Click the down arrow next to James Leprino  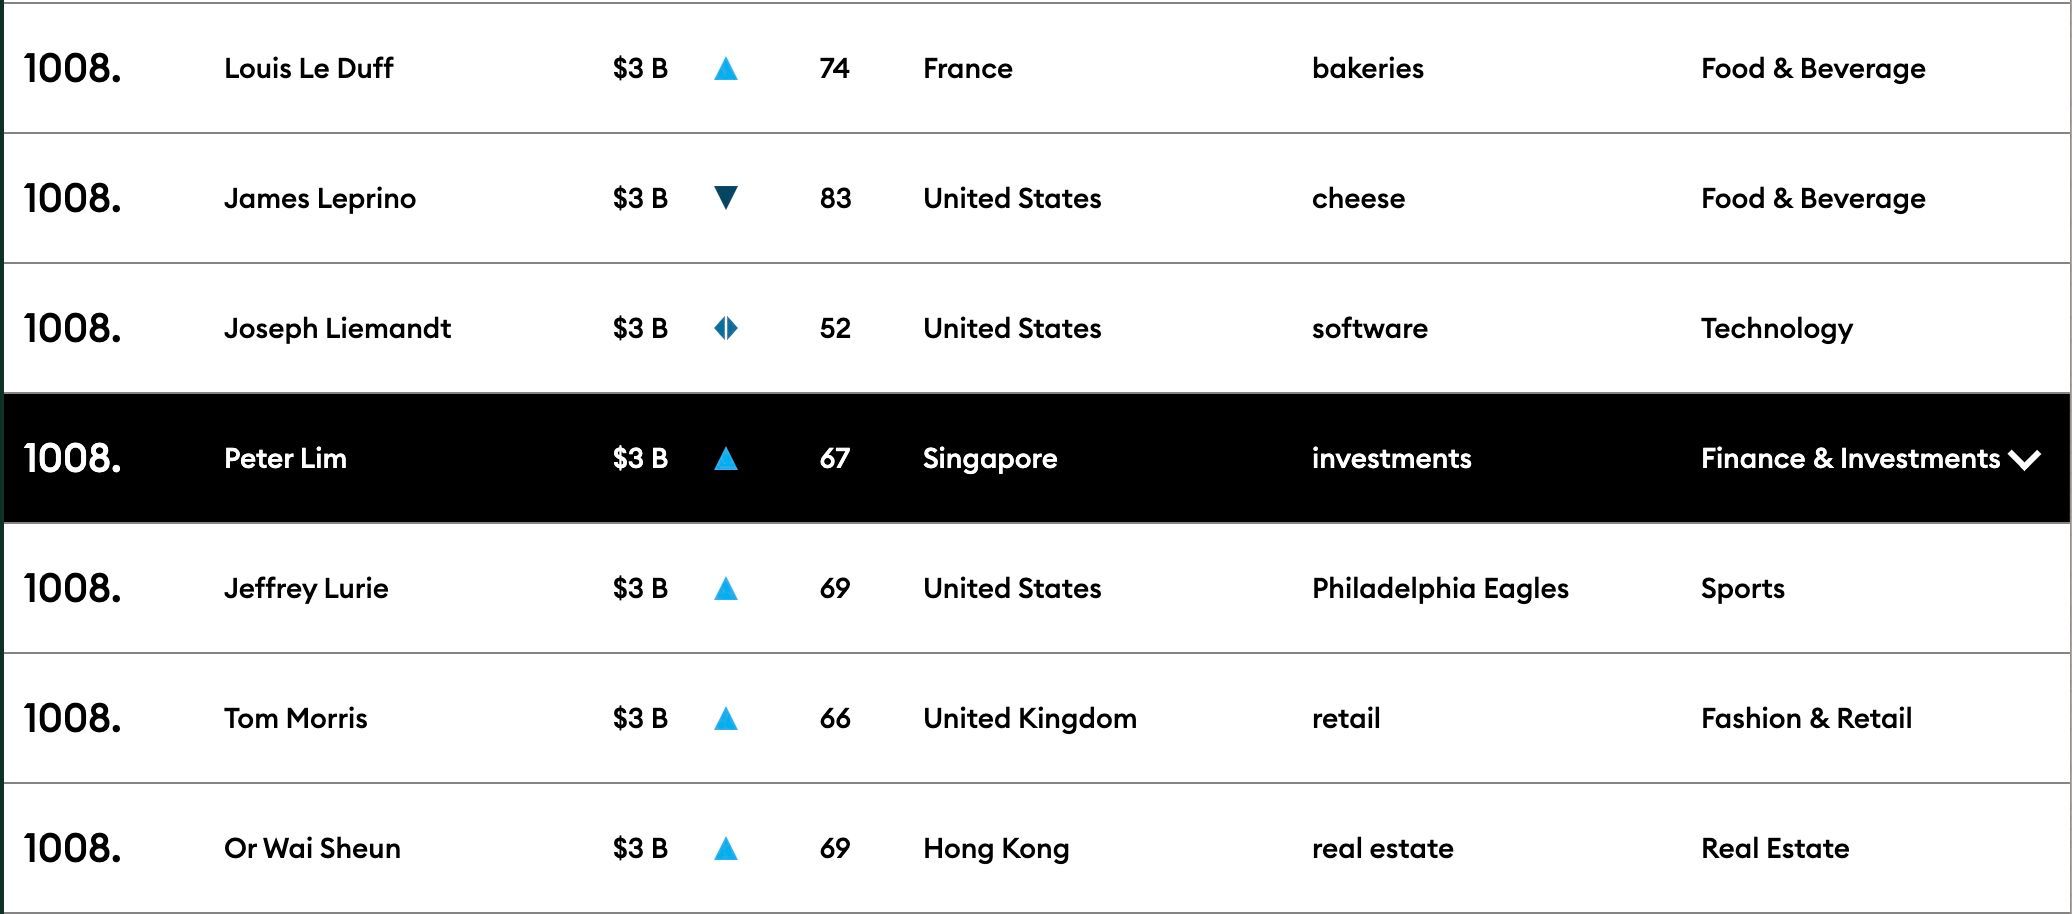728,198
